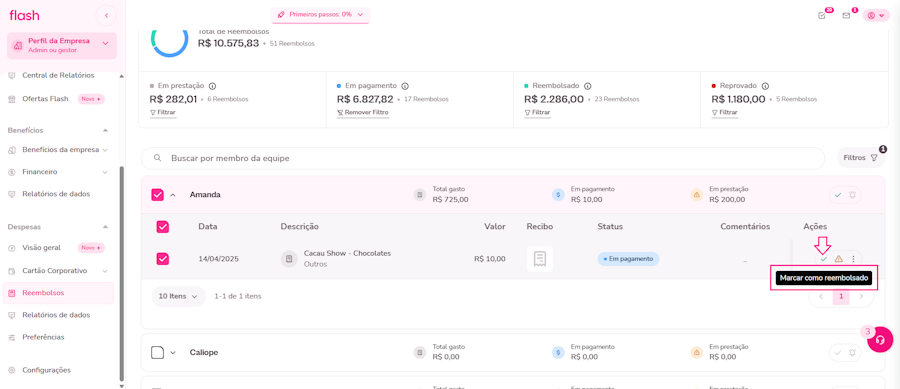Open Relatórios de dados under Despesas

click(56, 315)
